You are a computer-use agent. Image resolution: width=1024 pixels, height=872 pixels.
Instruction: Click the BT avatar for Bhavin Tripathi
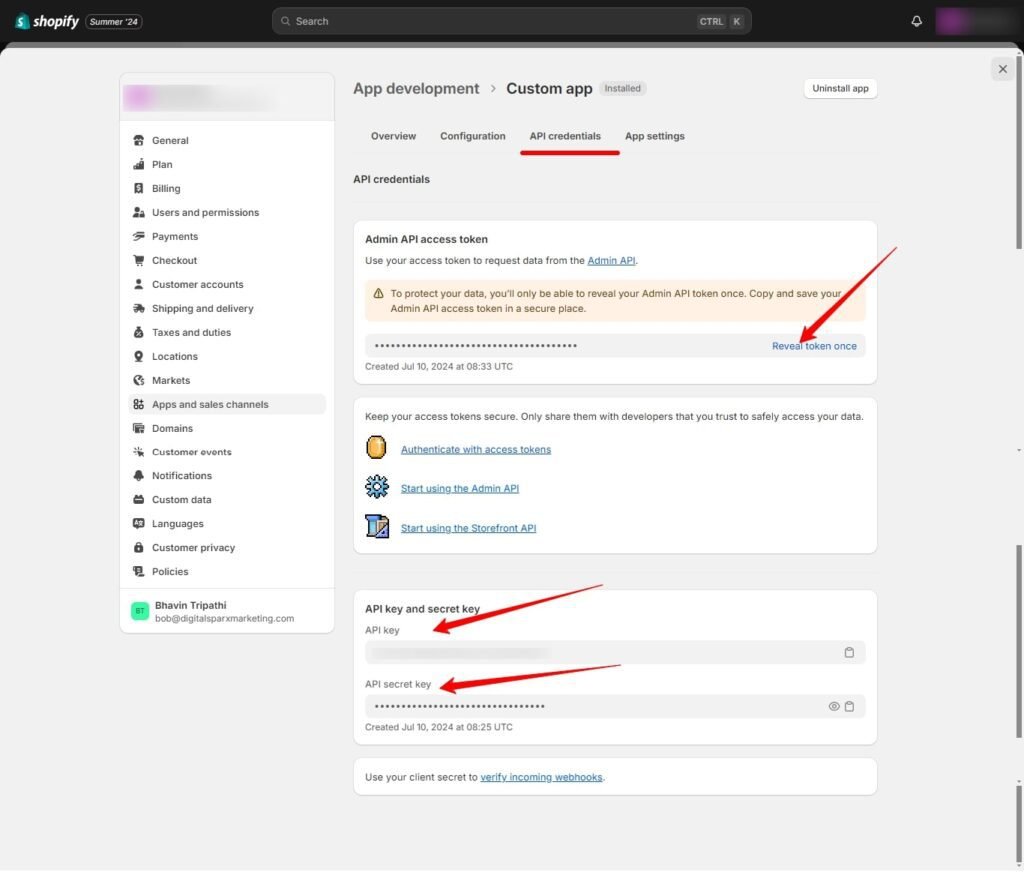point(140,611)
